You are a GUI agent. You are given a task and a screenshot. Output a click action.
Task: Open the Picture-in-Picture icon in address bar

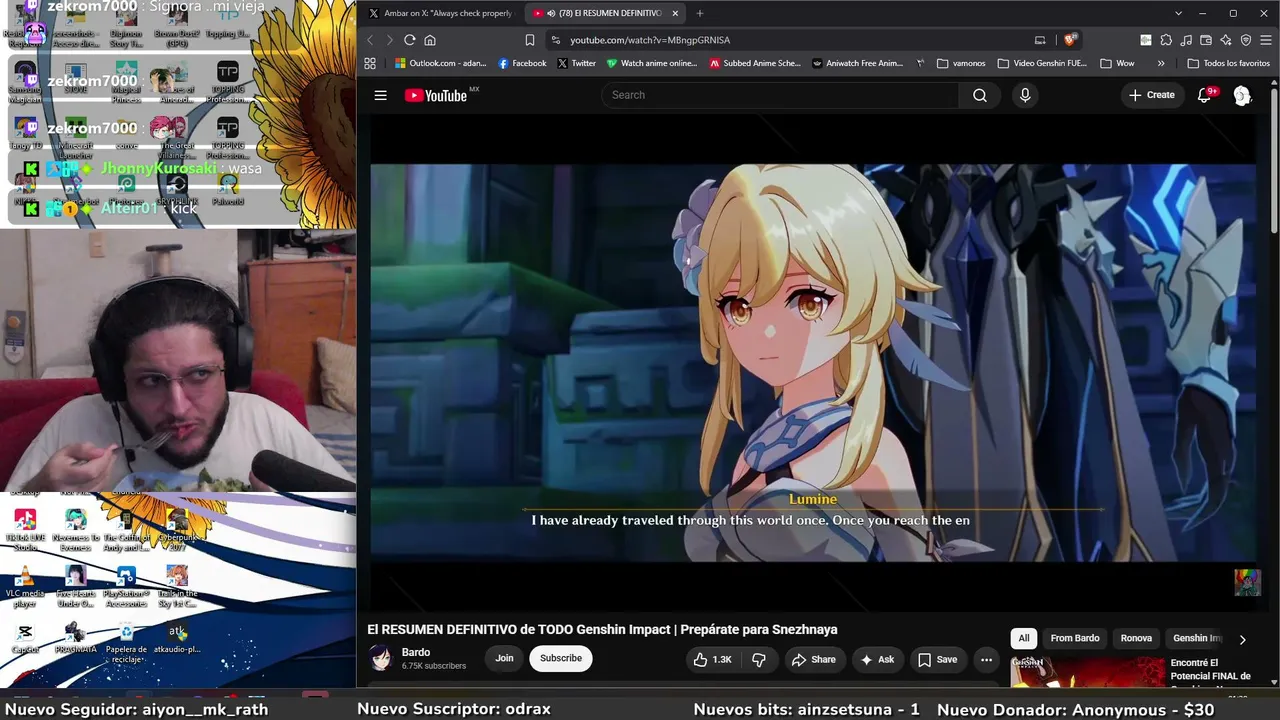click(x=1040, y=40)
